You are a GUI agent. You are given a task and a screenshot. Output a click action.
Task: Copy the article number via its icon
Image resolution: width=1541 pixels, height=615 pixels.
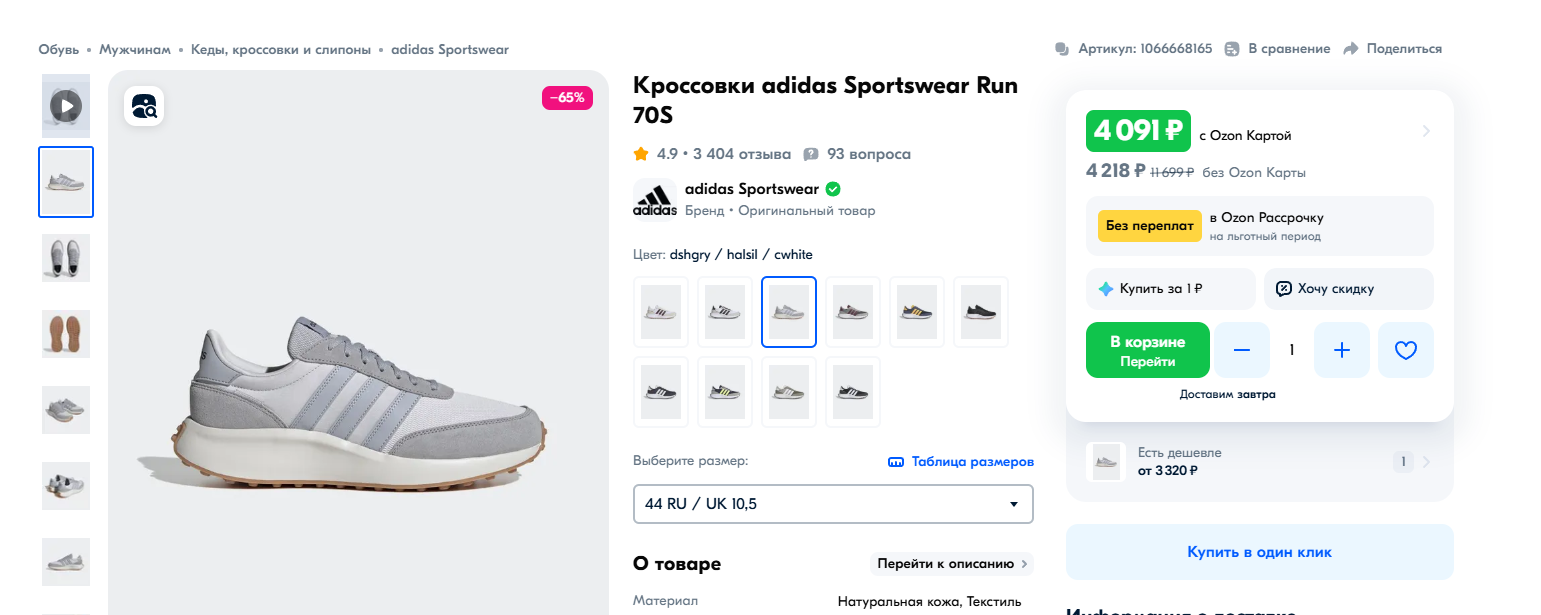point(1062,49)
